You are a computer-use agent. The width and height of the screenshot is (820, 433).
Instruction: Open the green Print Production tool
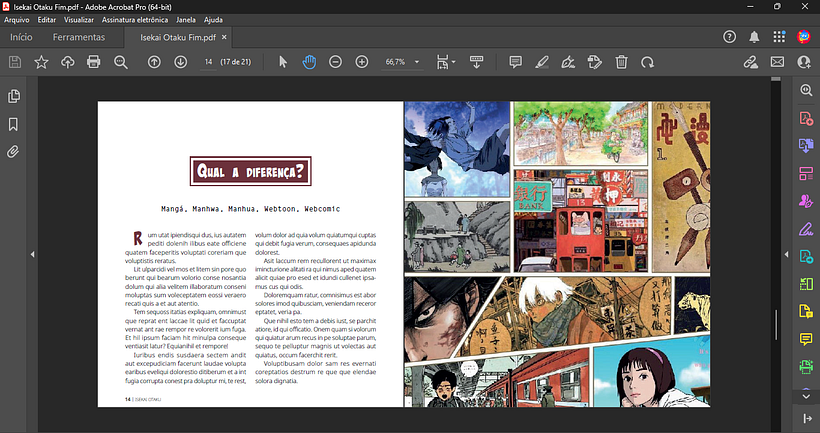[x=806, y=367]
